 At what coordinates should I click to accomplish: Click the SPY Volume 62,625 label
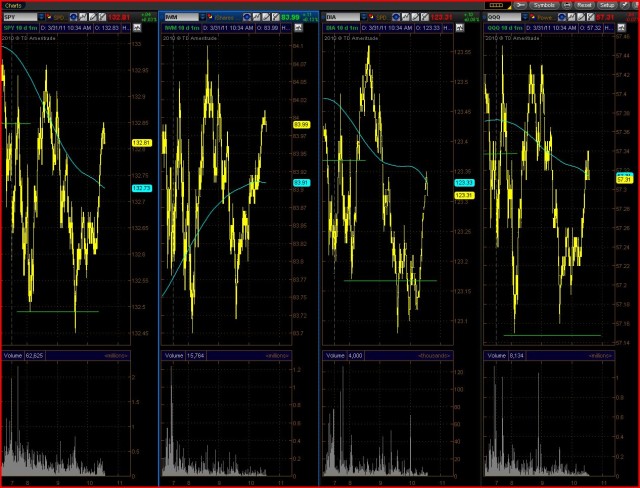23,355
